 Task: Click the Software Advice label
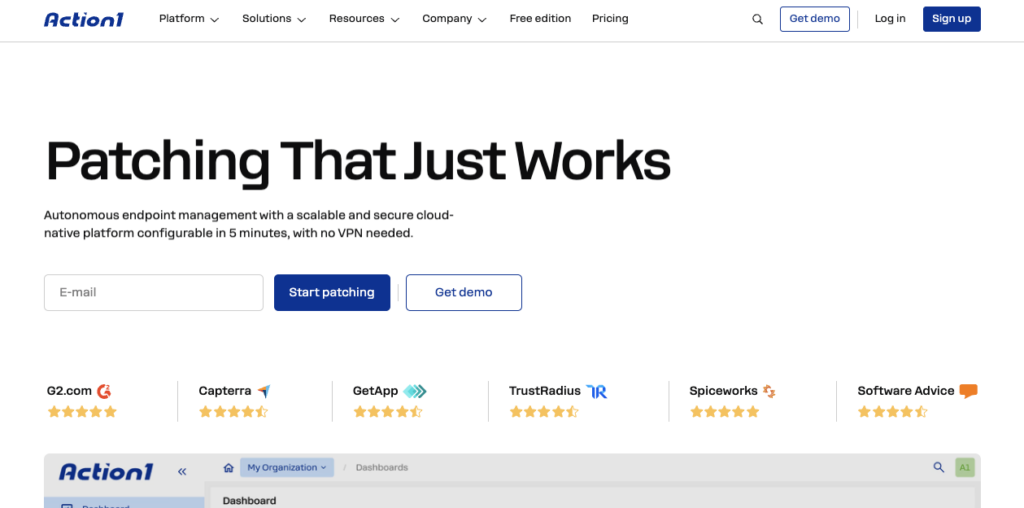point(906,391)
